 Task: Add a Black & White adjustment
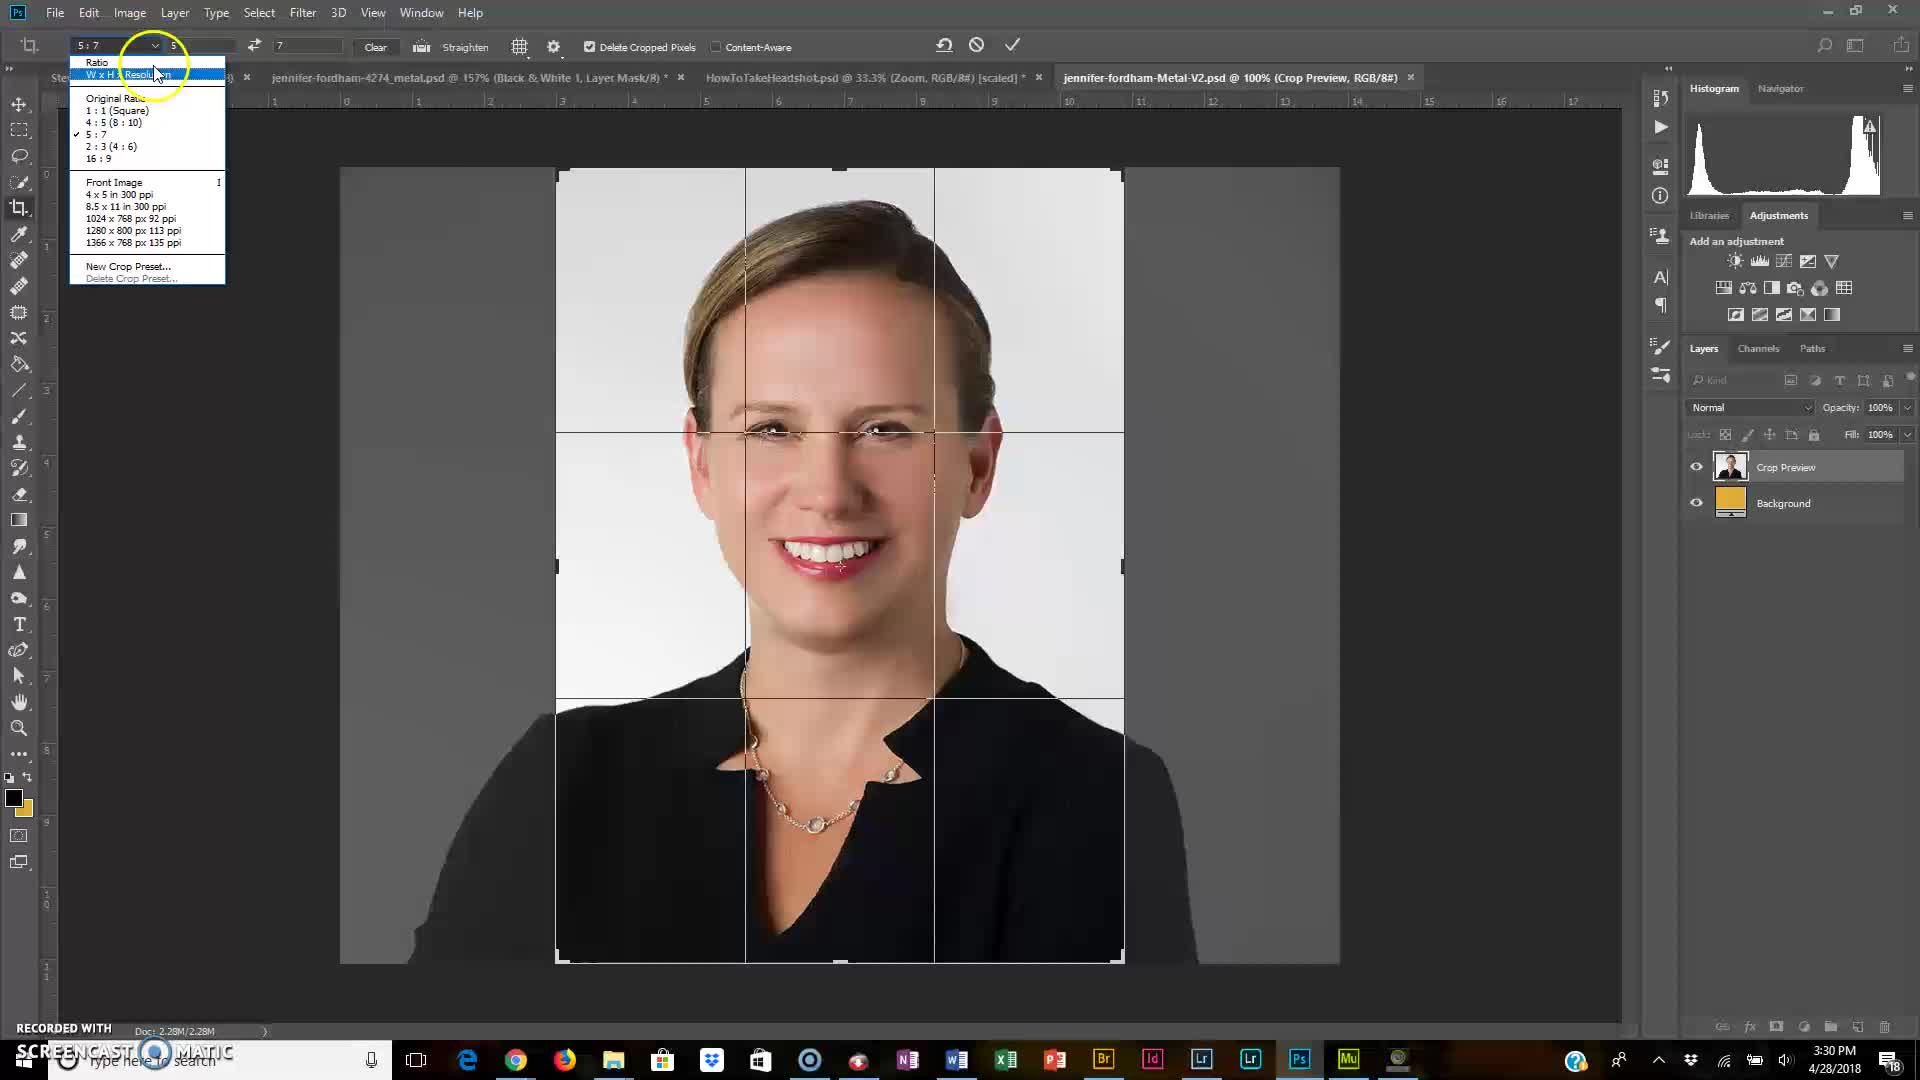(1771, 288)
